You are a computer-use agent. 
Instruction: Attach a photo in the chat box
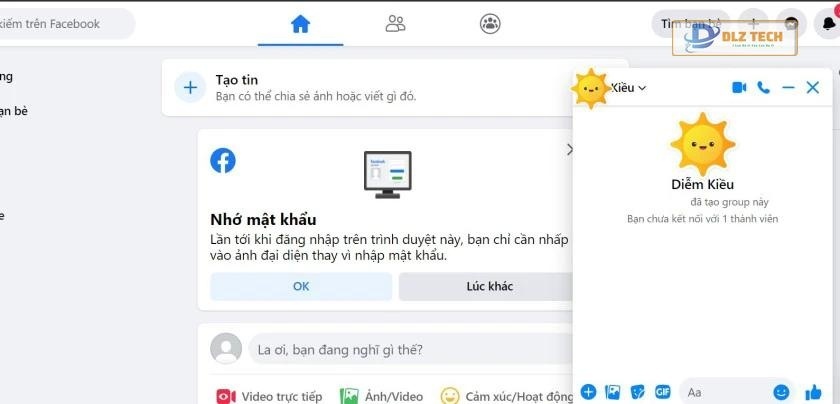tap(612, 392)
